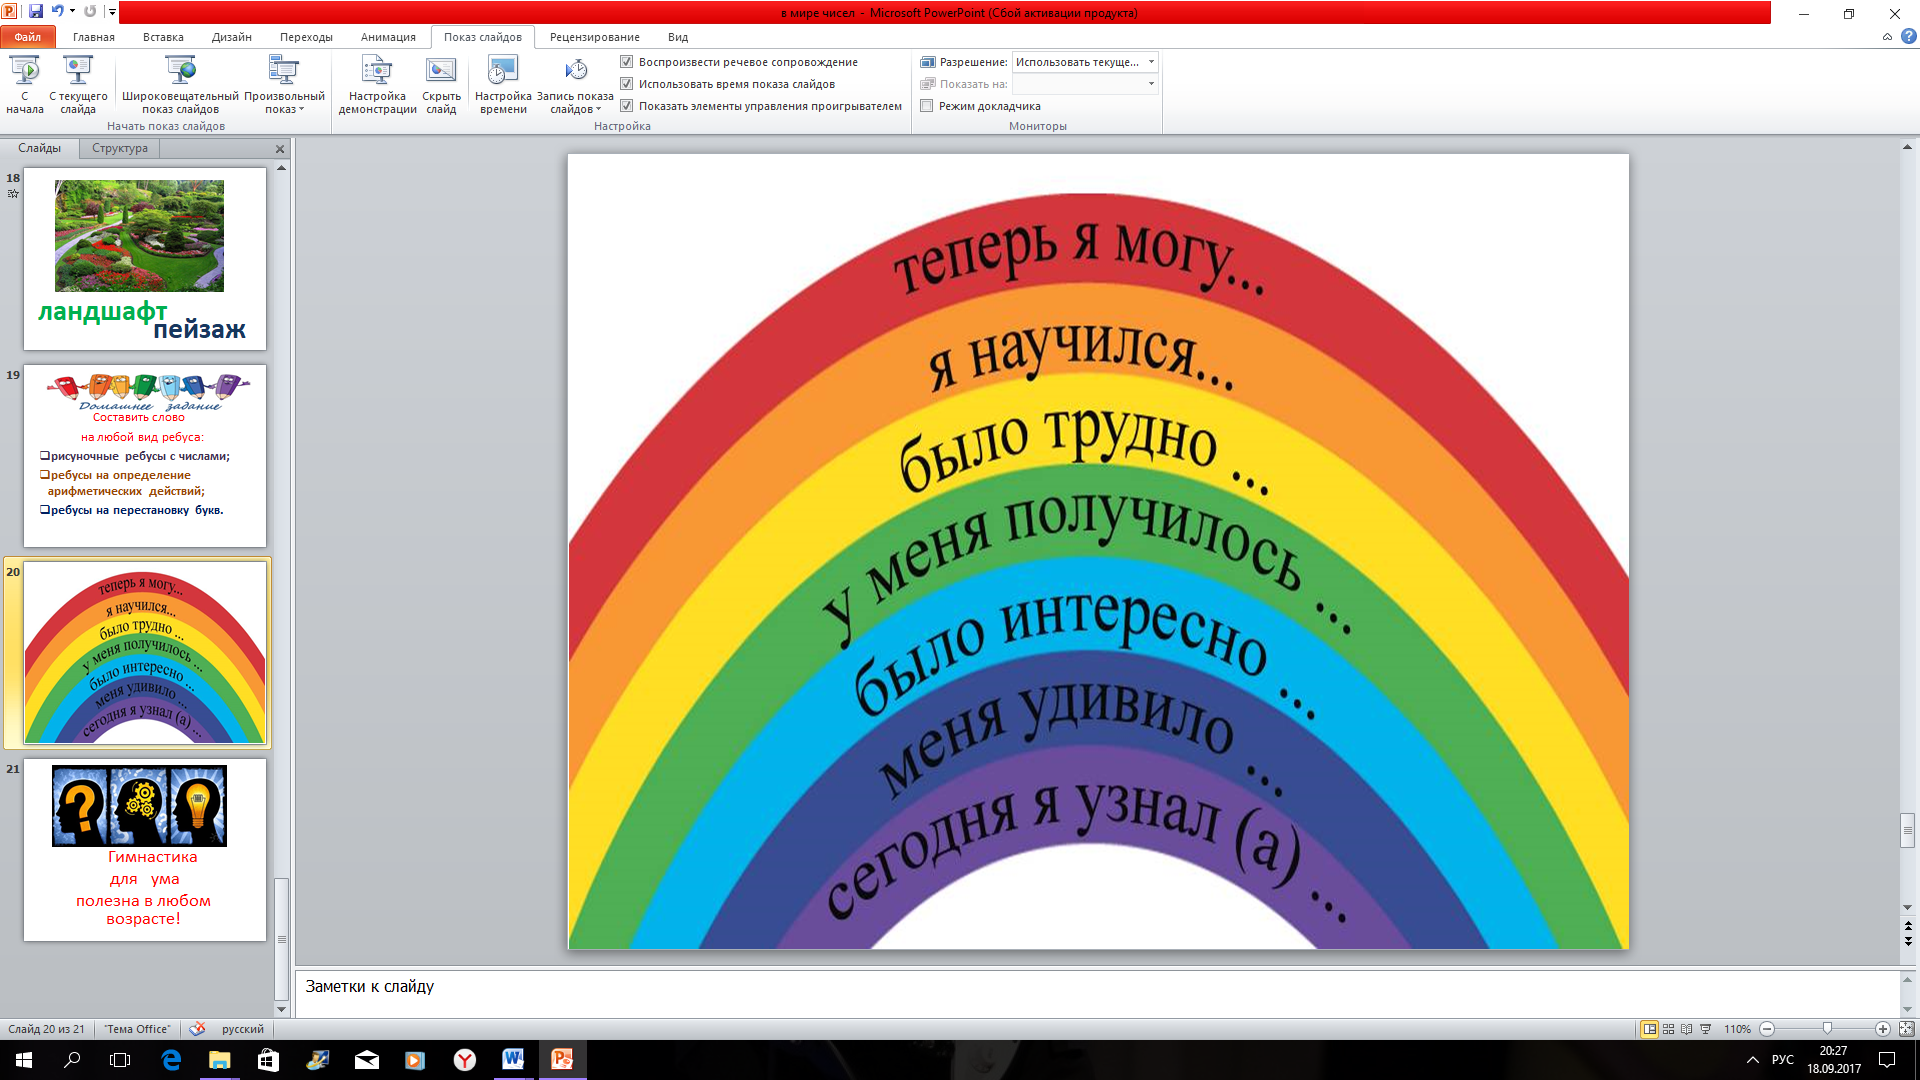Go to next slide double-arrow button
This screenshot has height=1080, width=1920.
click(x=1908, y=941)
